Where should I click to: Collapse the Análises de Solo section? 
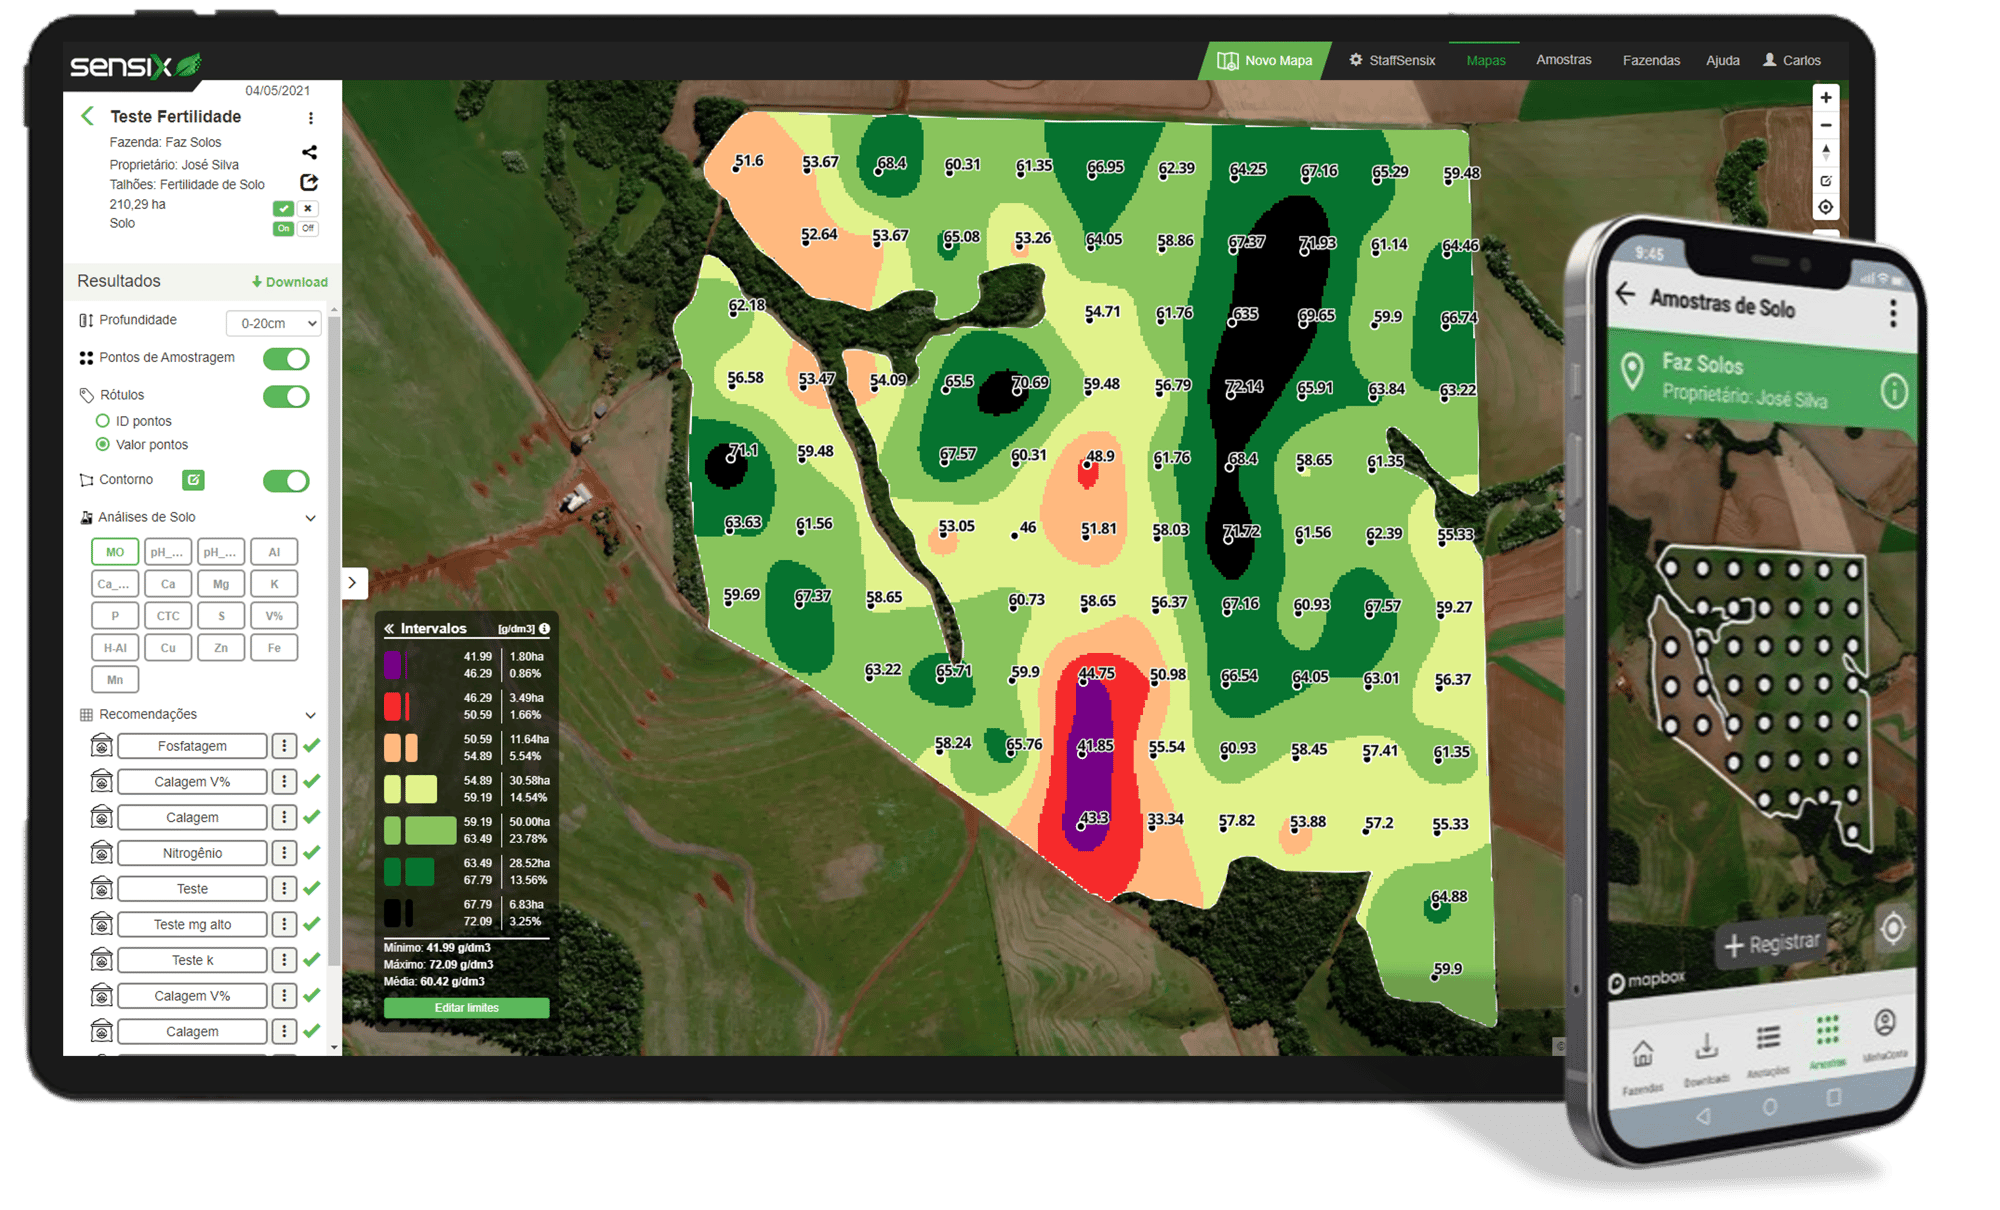coord(310,518)
